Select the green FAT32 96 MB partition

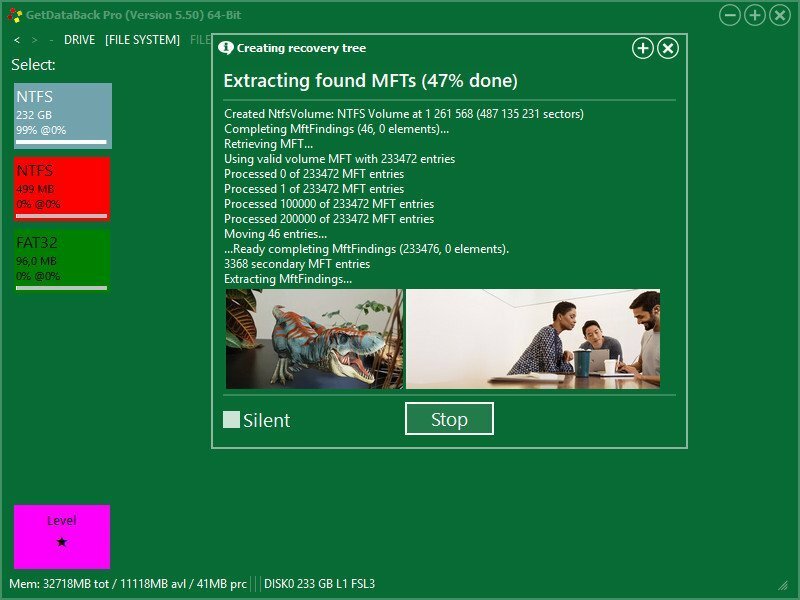[x=60, y=260]
